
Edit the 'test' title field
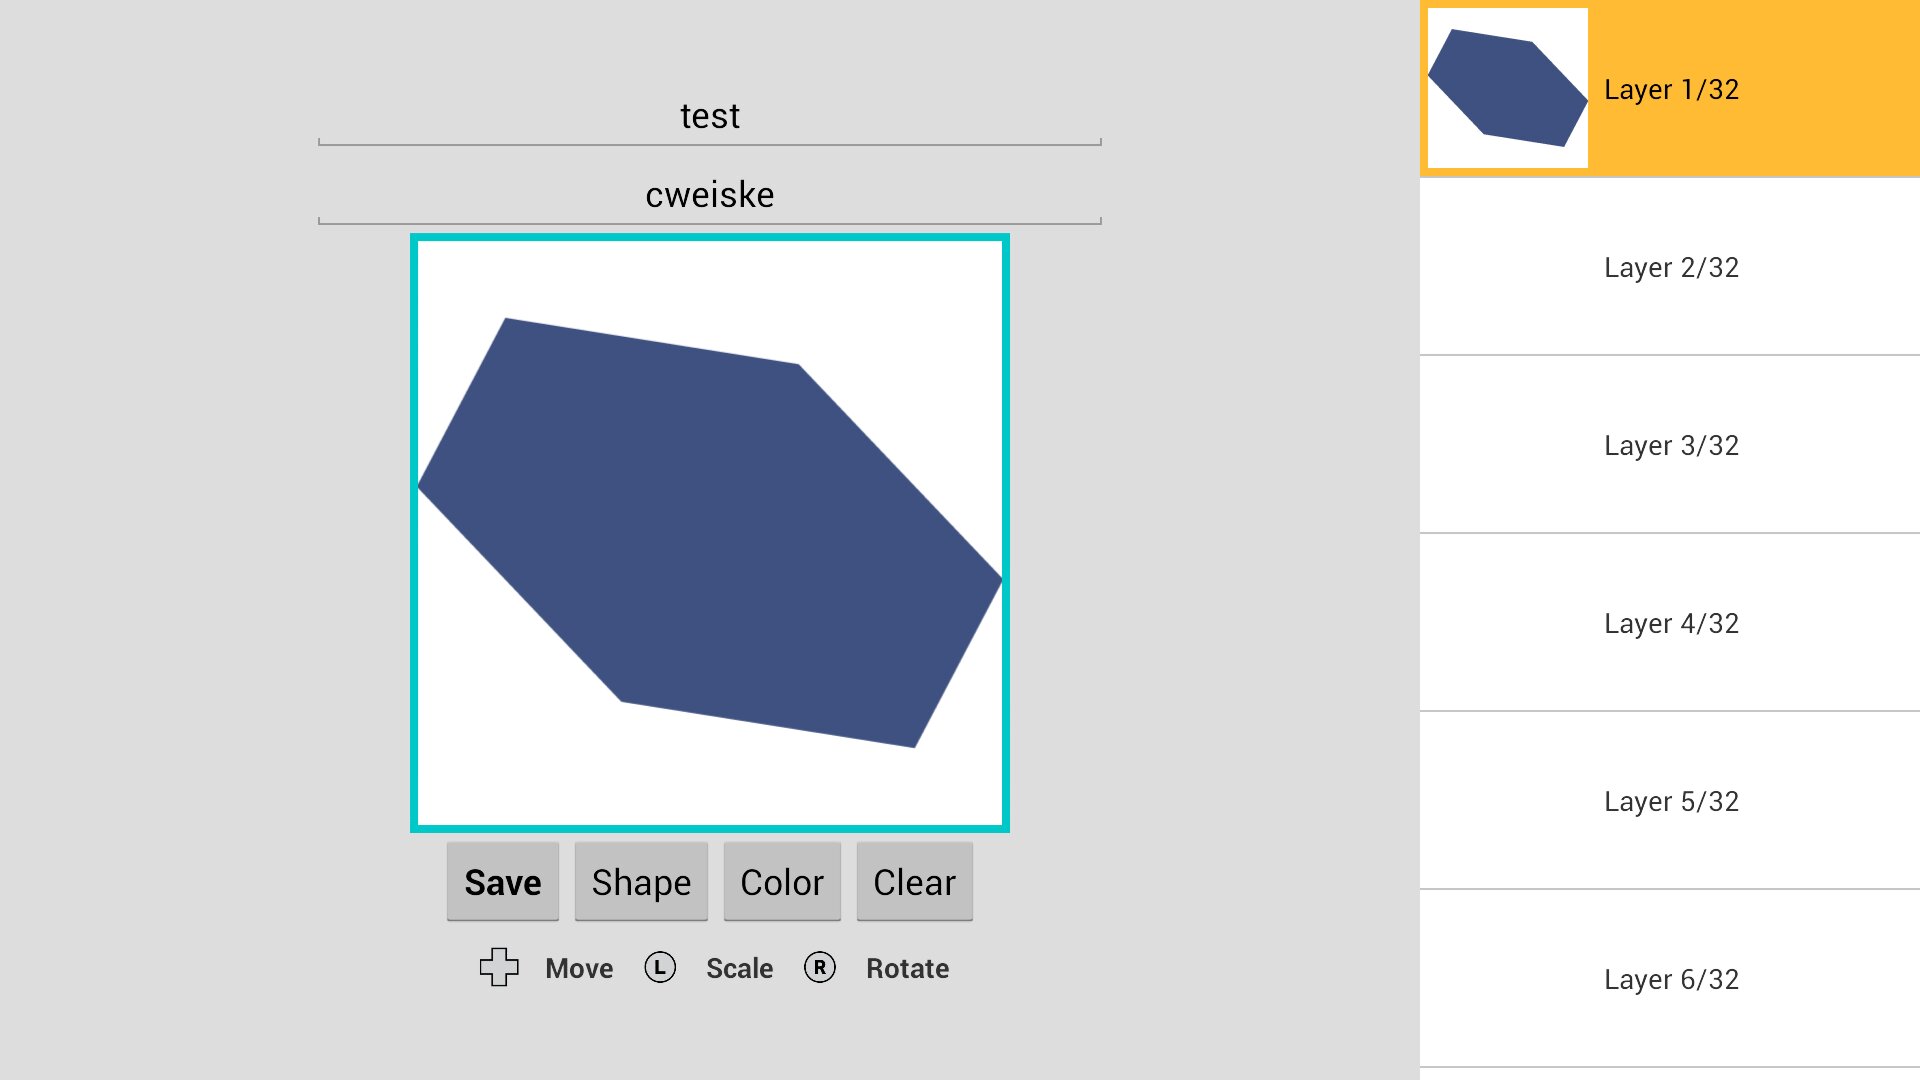point(710,117)
